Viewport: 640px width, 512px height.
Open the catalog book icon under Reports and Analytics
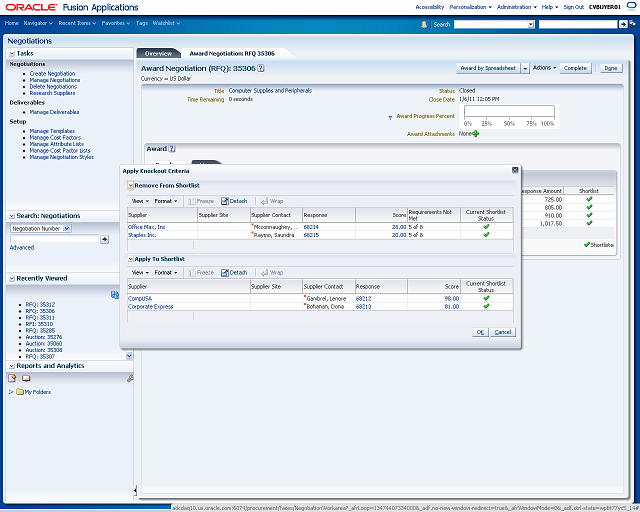pos(26,378)
